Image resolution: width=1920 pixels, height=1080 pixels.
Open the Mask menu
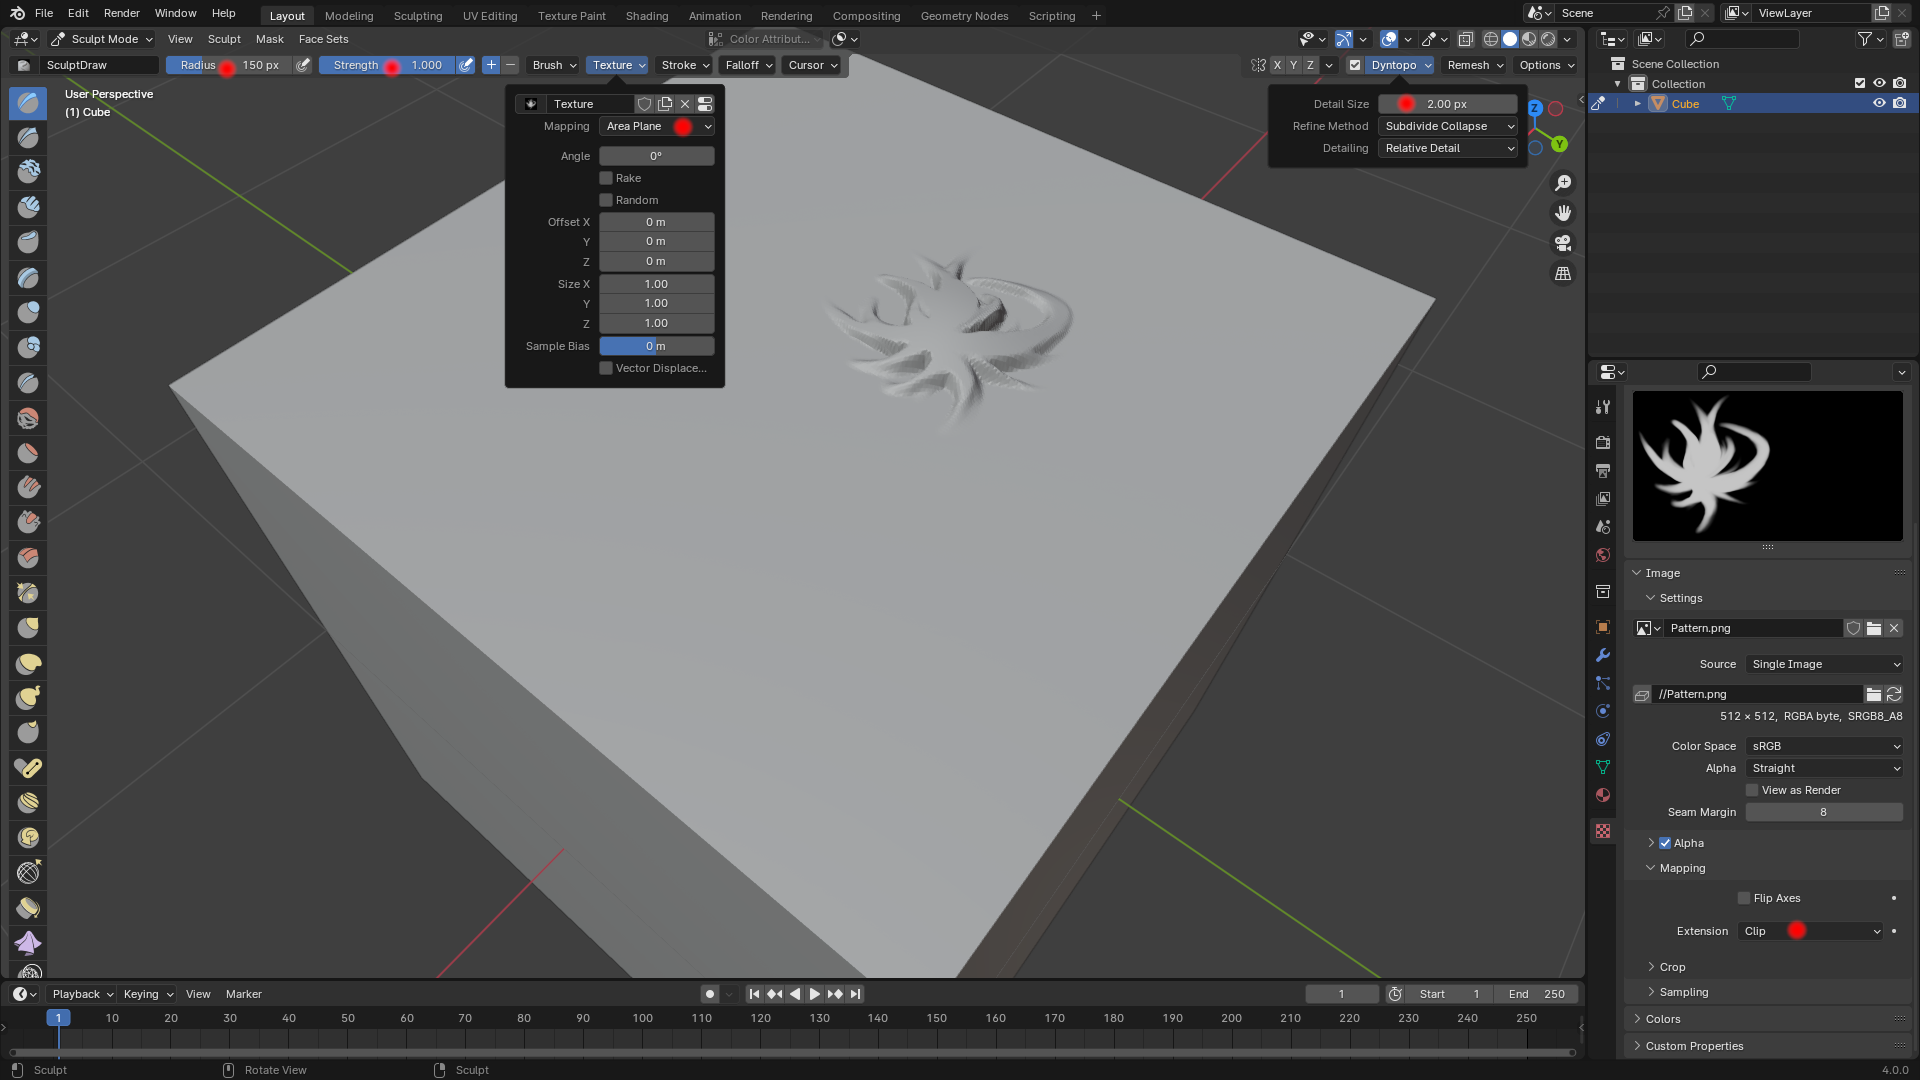[x=269, y=39]
